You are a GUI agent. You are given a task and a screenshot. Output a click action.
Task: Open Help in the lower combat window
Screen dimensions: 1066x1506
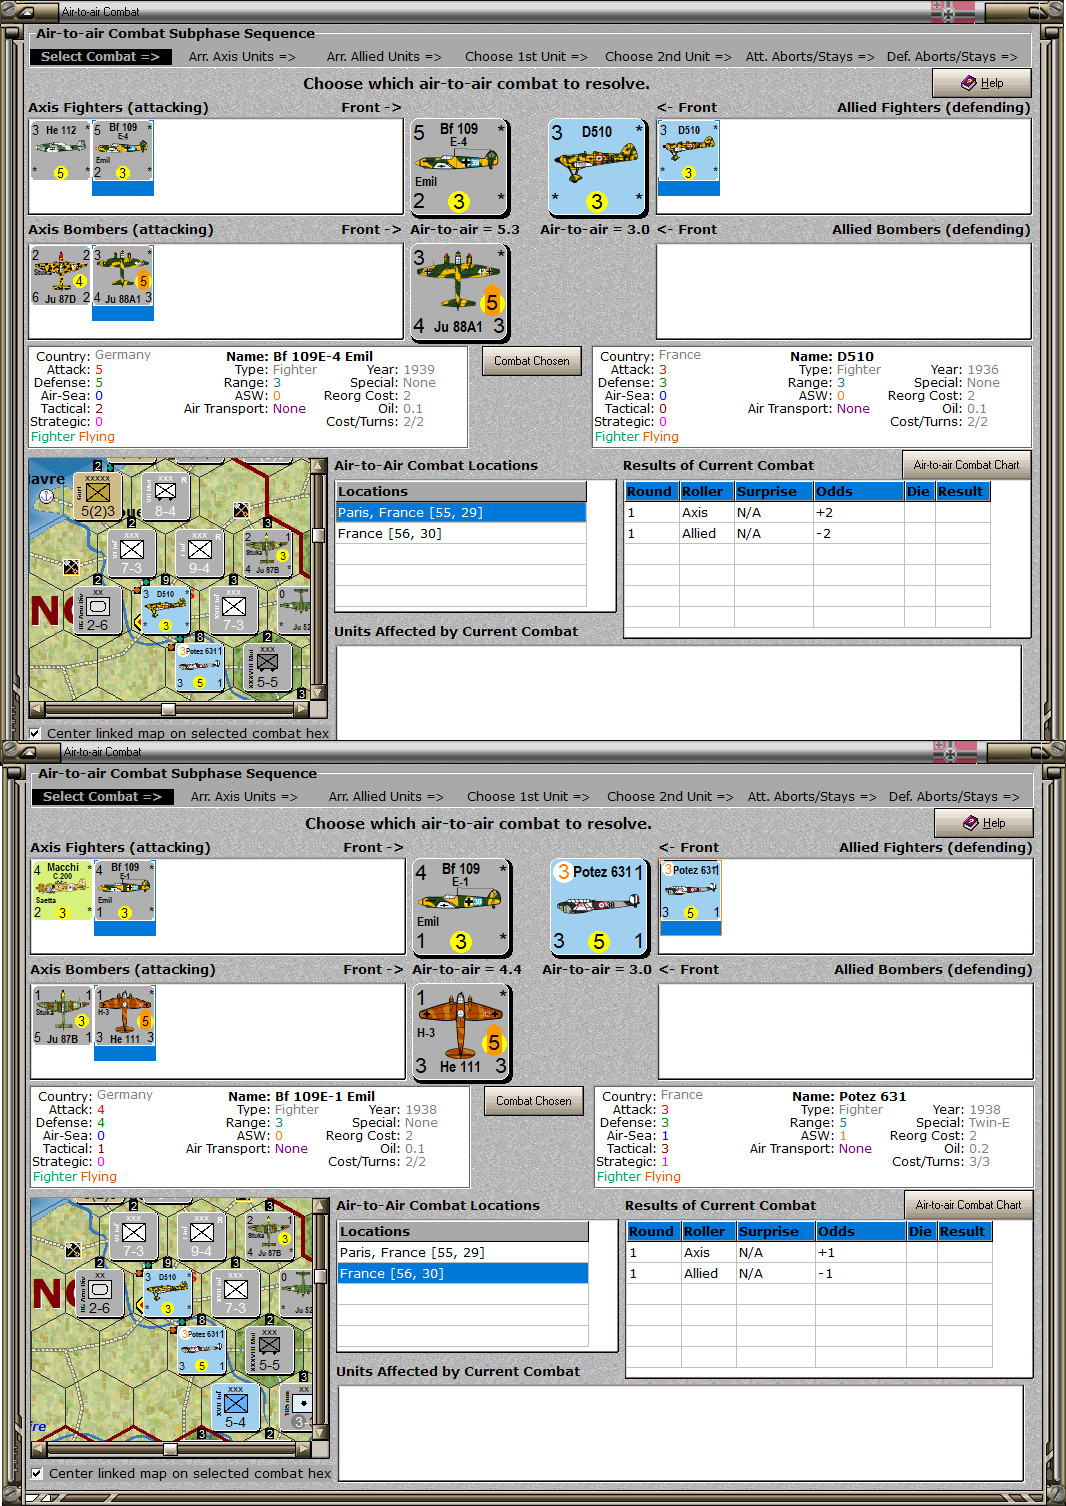coord(984,823)
